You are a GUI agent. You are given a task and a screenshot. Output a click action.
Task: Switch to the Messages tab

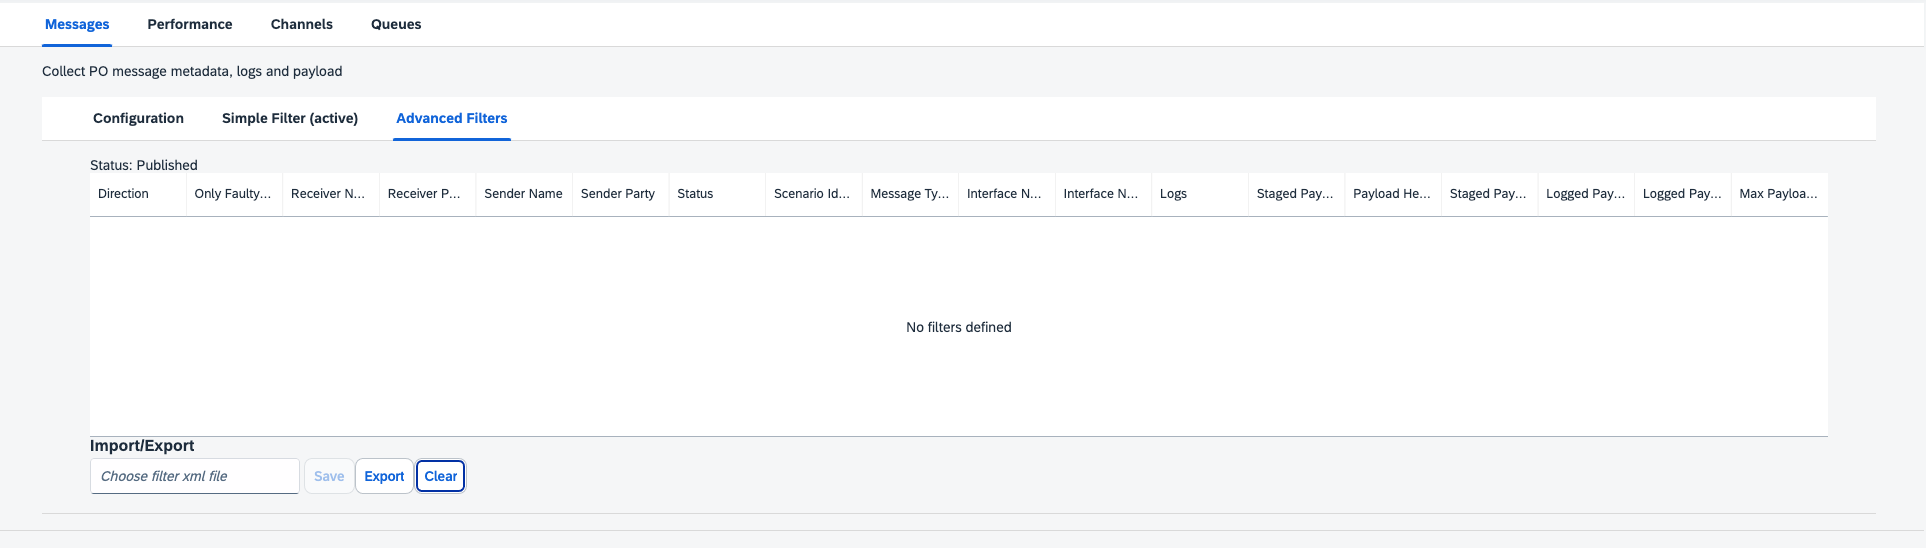click(x=77, y=24)
